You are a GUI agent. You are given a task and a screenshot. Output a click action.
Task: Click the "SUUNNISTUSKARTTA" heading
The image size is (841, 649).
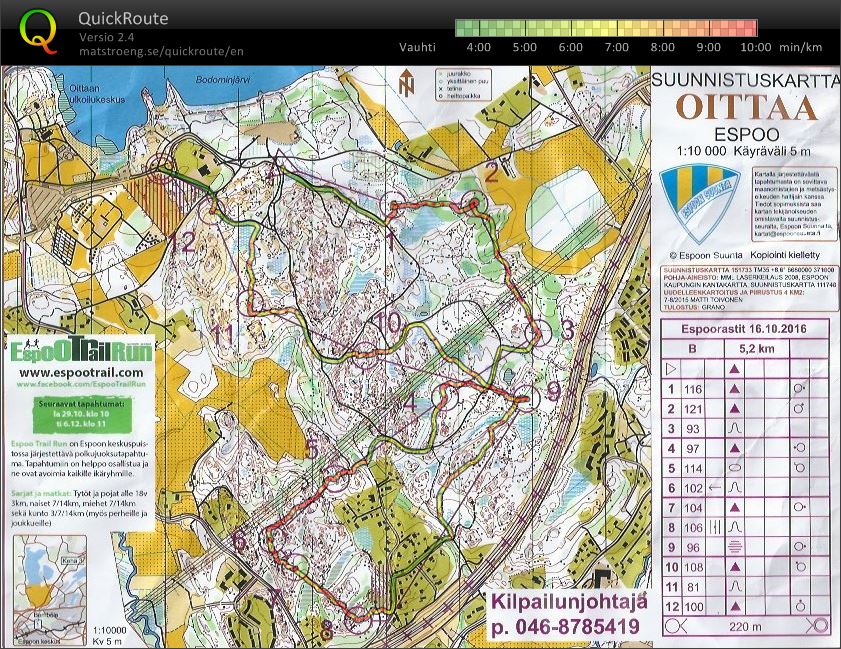(746, 80)
